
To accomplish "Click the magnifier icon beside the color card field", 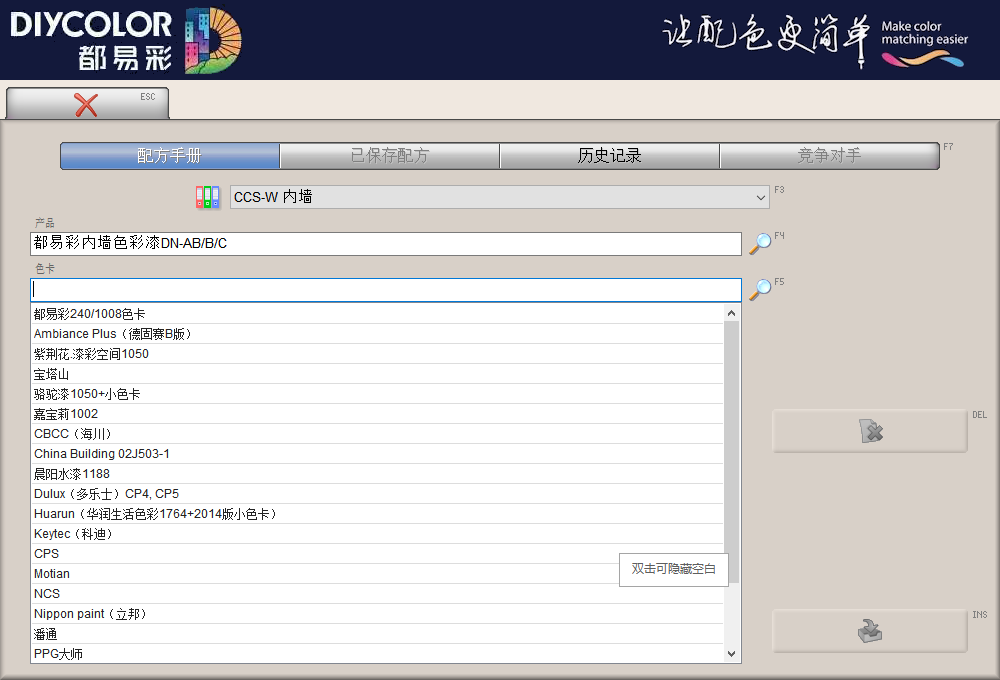I will click(x=761, y=289).
